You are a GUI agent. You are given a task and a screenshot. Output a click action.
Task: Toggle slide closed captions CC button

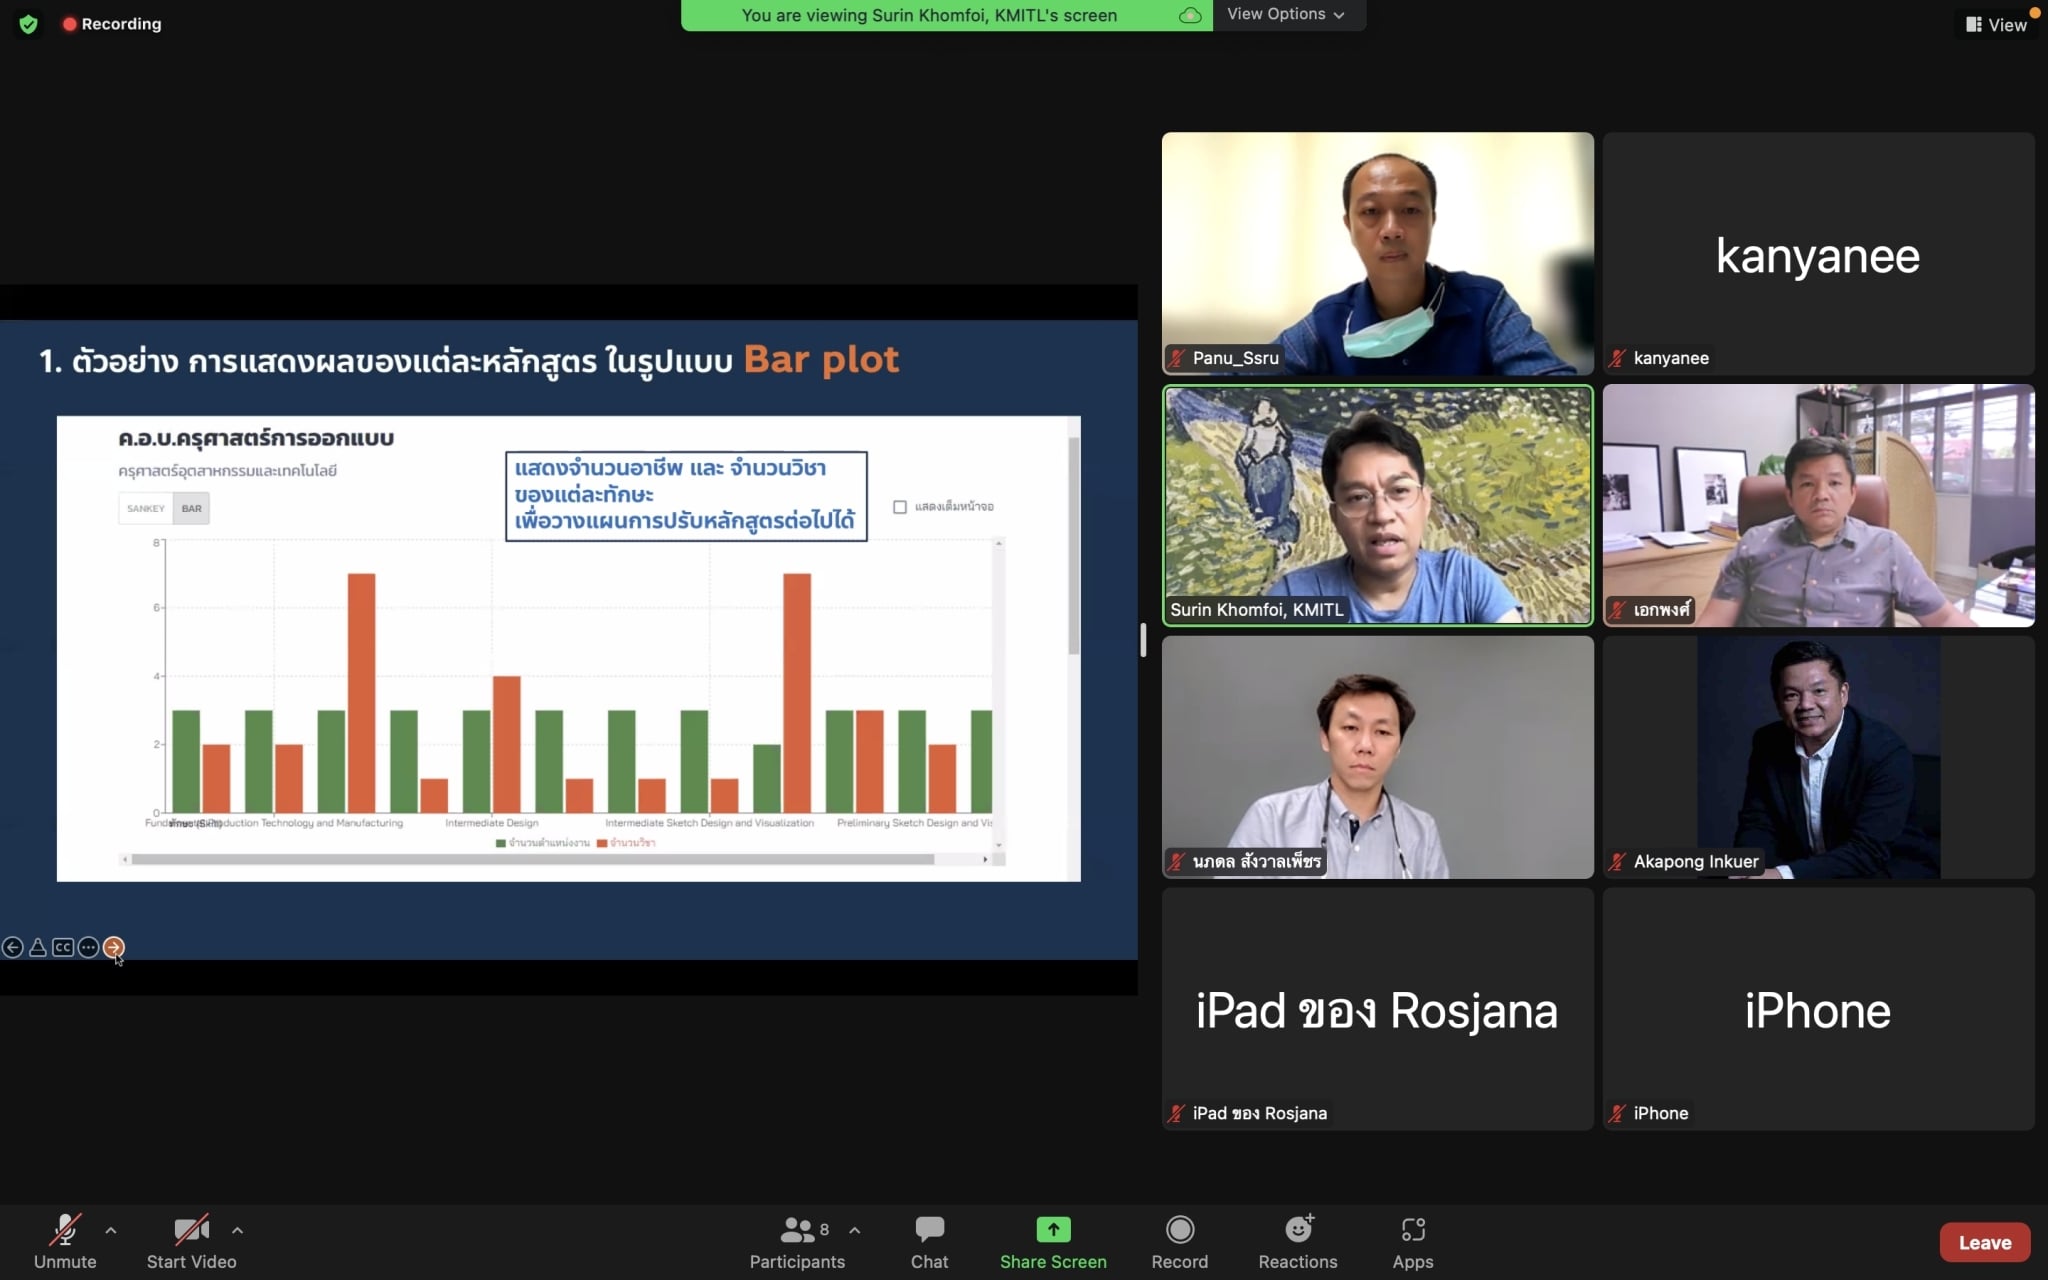[x=63, y=947]
